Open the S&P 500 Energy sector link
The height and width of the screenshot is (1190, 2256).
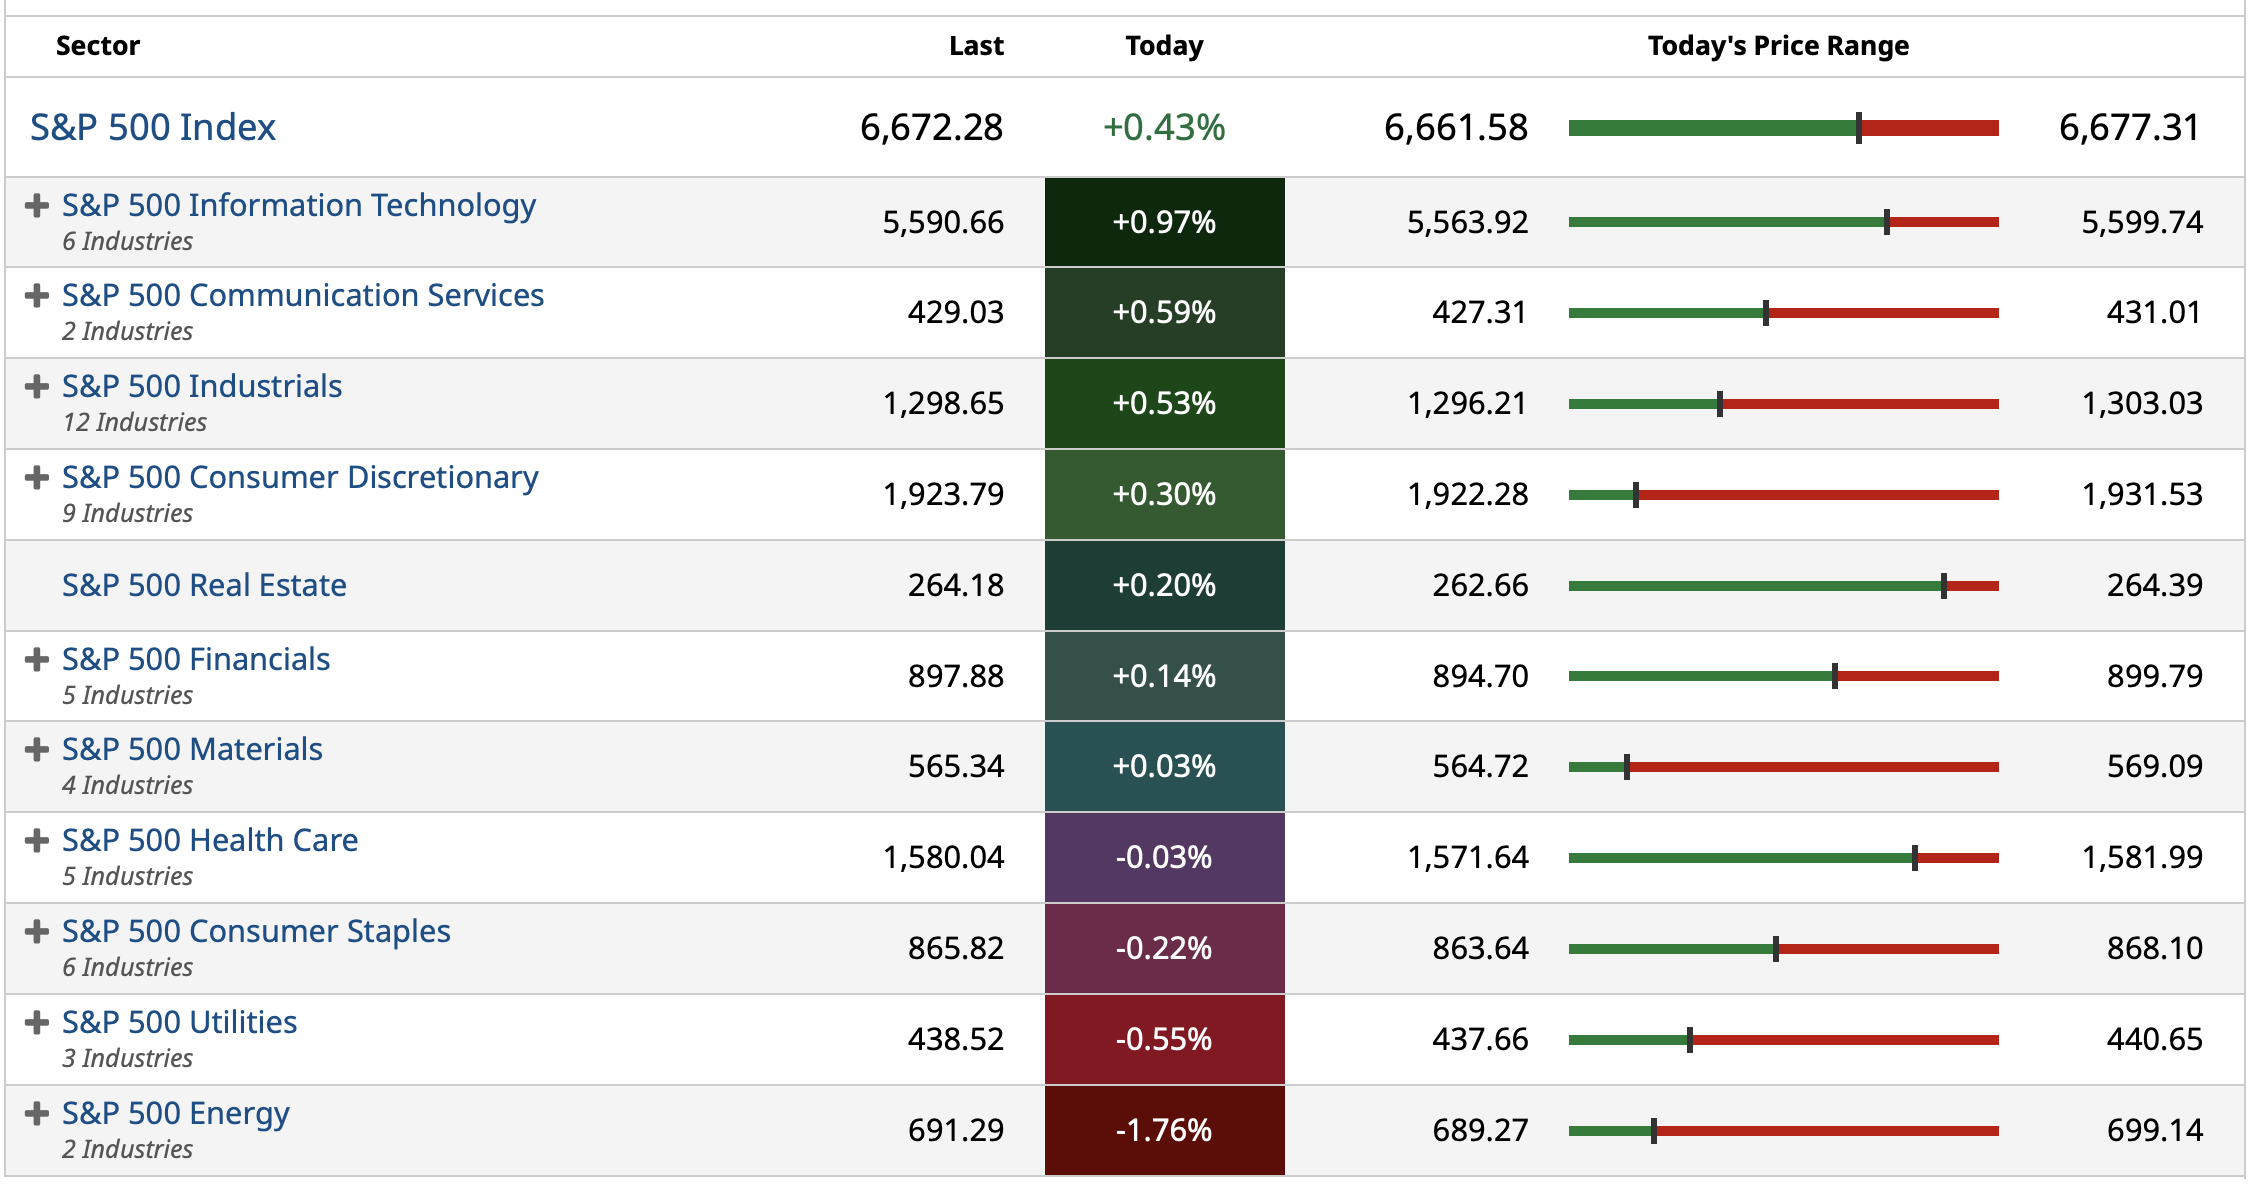(x=175, y=1113)
